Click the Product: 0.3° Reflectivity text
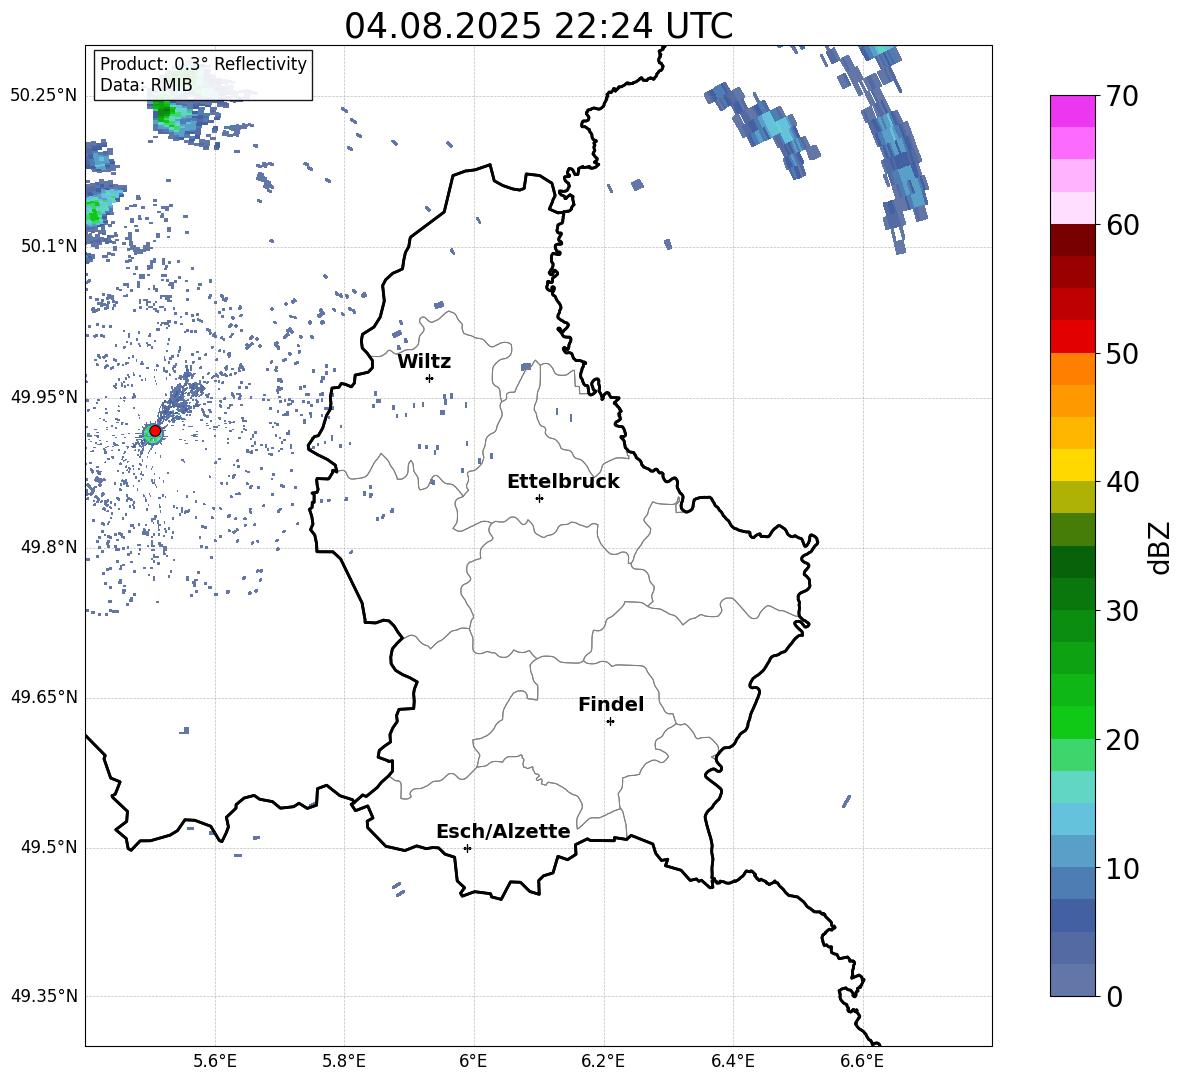Screen dimensions: 1184x1081 point(203,64)
